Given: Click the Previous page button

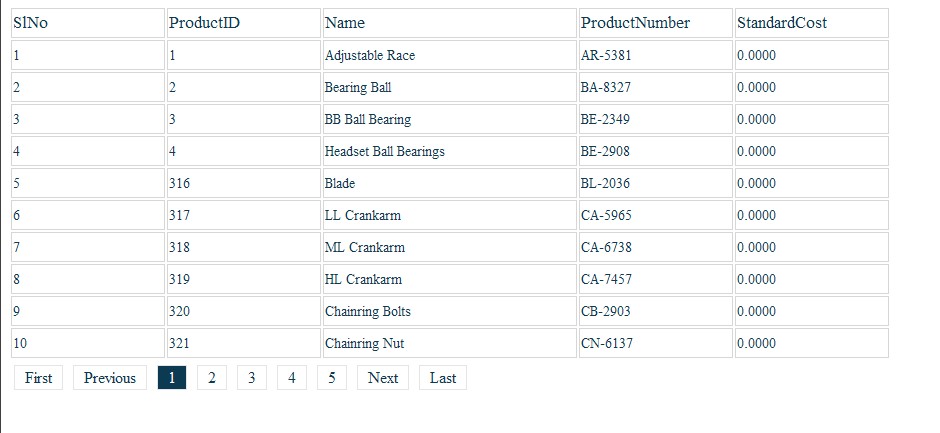Looking at the screenshot, I should [x=110, y=378].
